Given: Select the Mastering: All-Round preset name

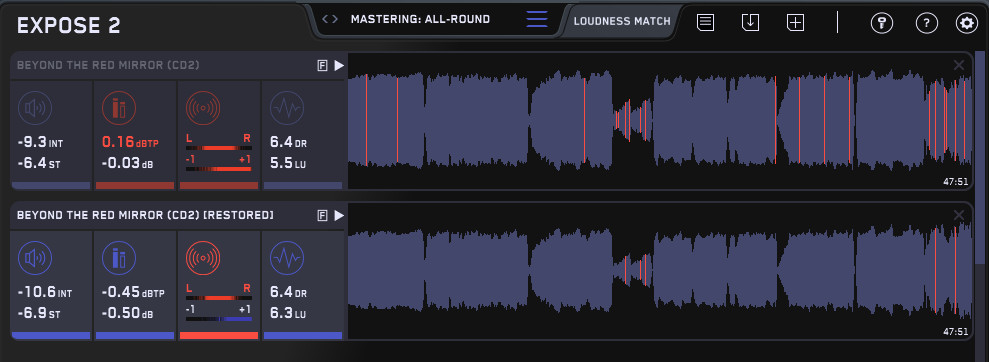Looking at the screenshot, I should pos(420,19).
